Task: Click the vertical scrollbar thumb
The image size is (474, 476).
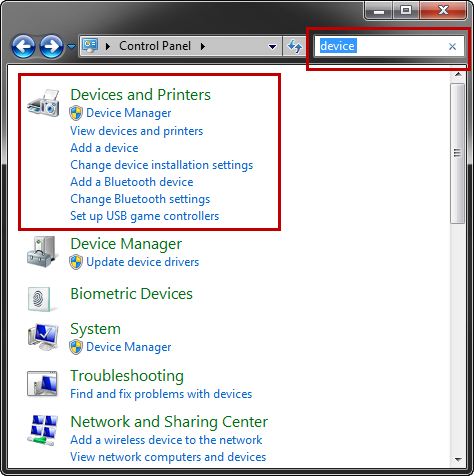Action: [x=457, y=153]
